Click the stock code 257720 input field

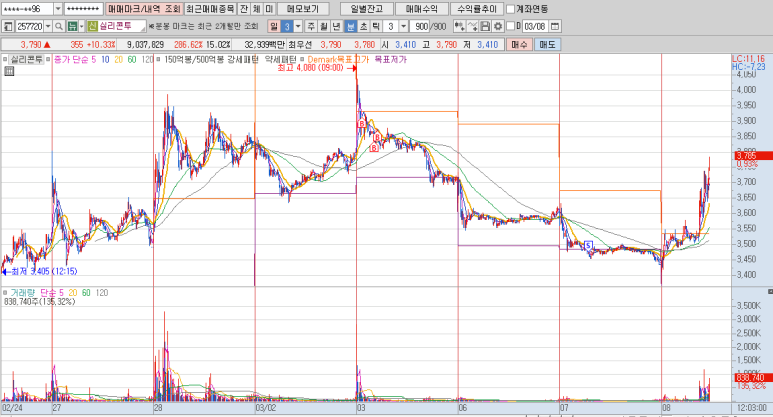pyautogui.click(x=30, y=26)
